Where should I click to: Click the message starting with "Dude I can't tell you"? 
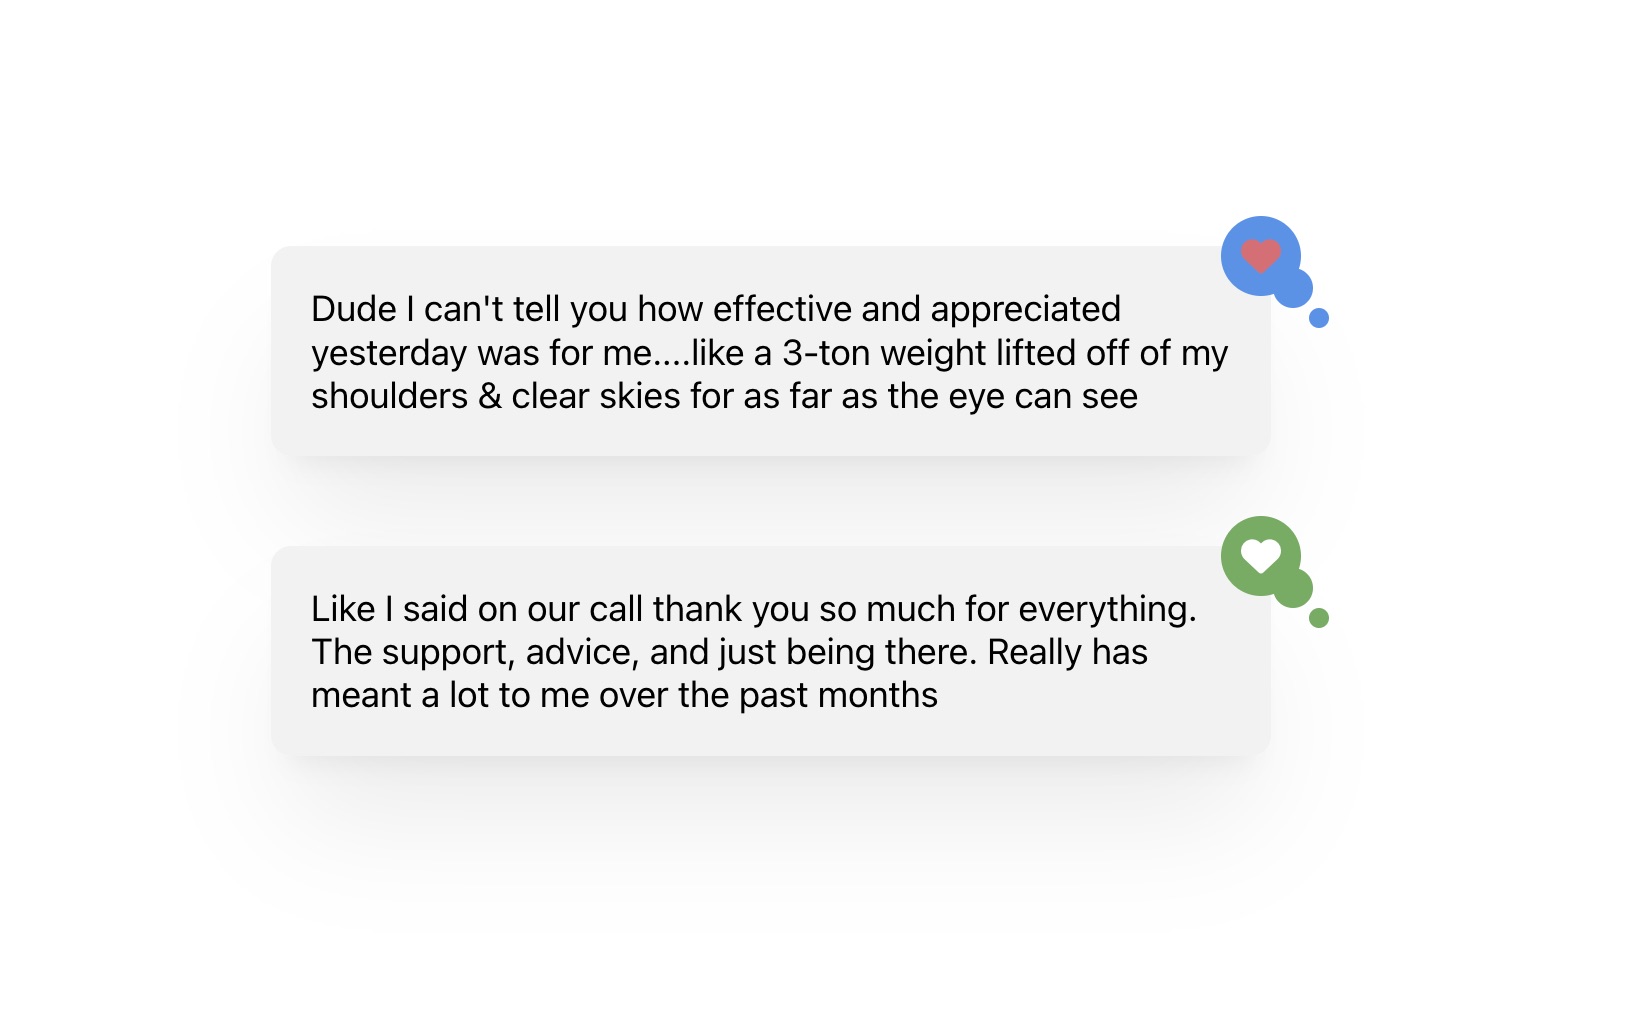(771, 351)
